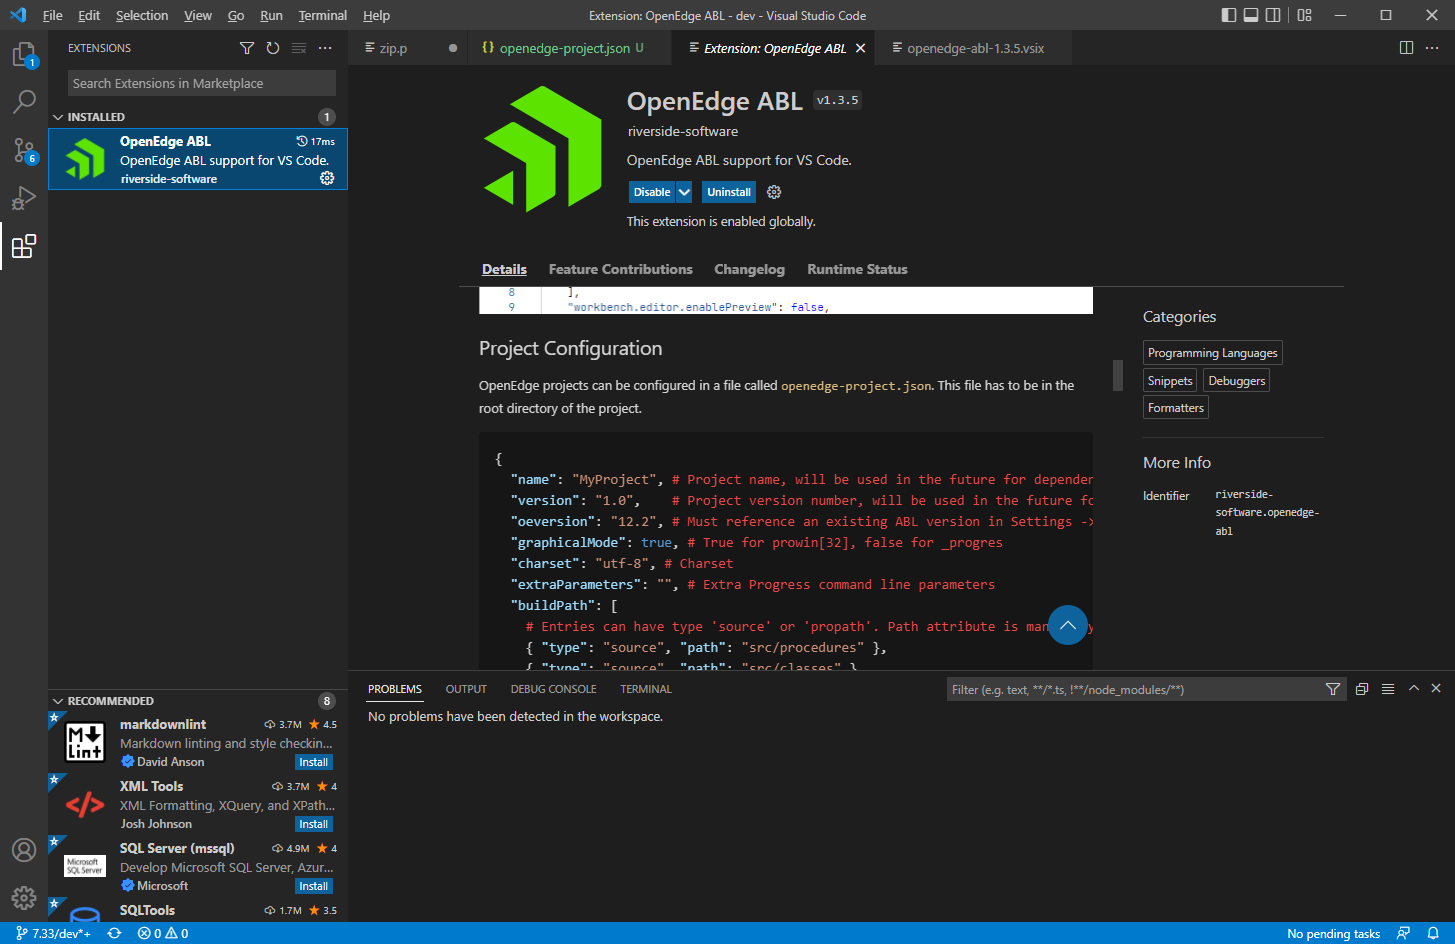Open the Manage gear on the OpenEdge ABL page
The image size is (1455, 944).
click(773, 191)
